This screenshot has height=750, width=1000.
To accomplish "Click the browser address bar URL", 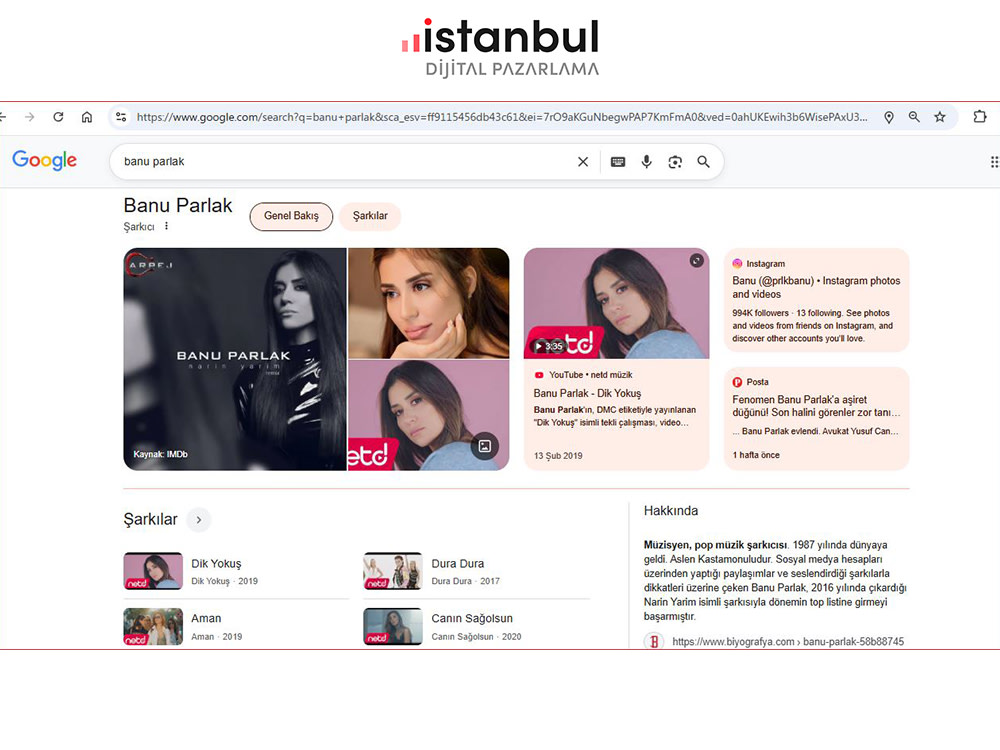I will (501, 117).
